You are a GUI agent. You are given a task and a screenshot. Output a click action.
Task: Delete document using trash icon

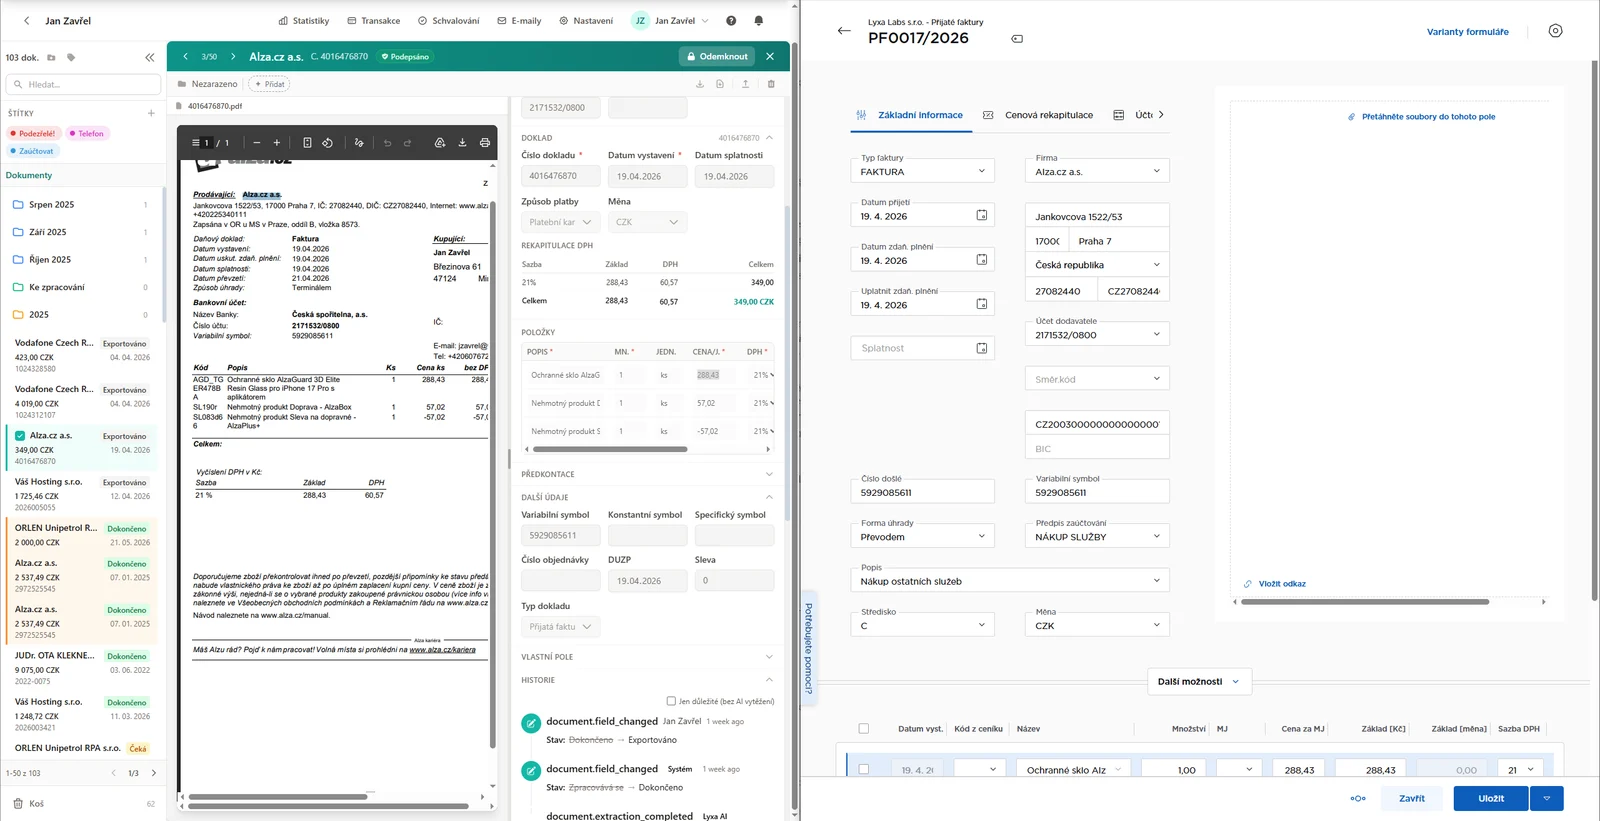click(771, 84)
